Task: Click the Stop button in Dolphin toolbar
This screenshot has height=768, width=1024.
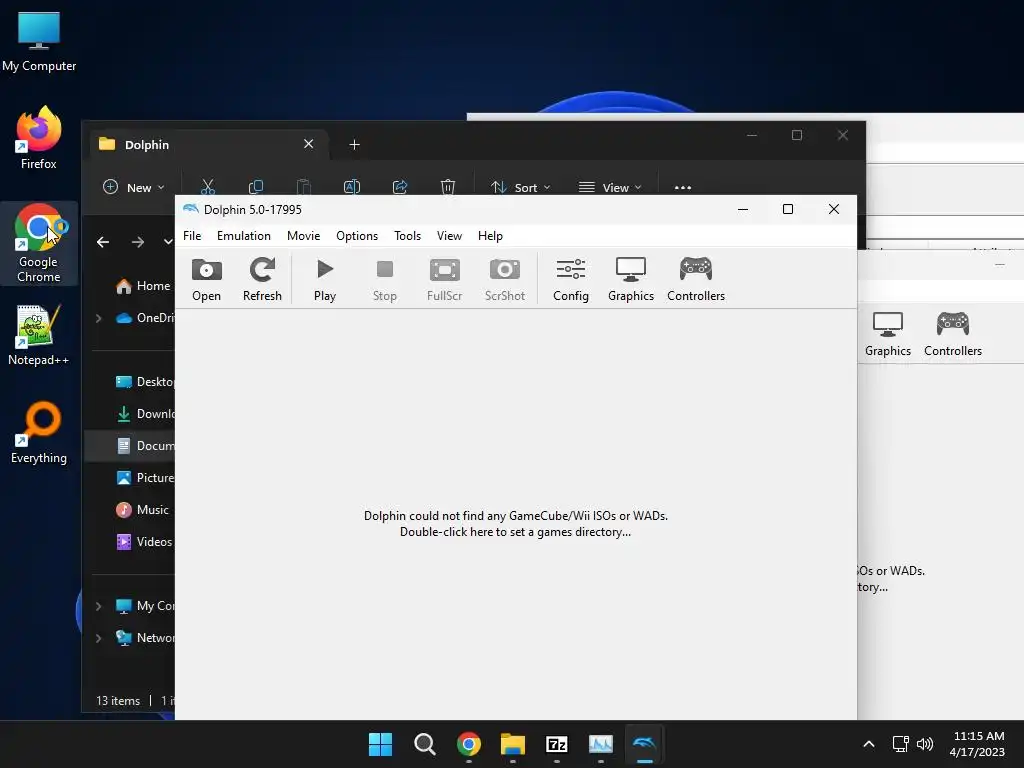Action: [x=385, y=280]
